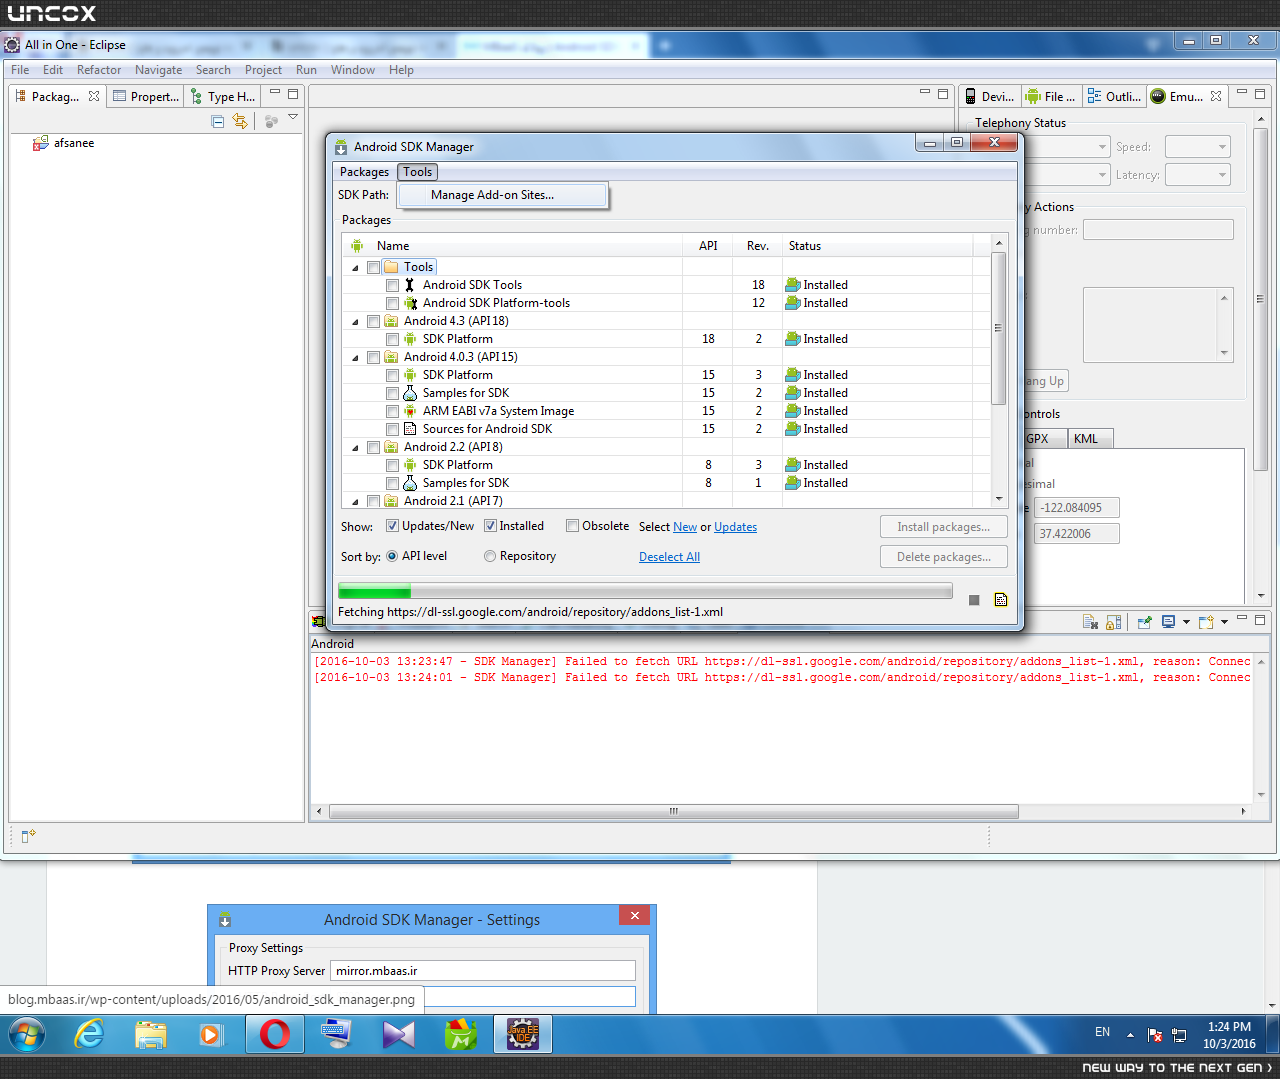Image resolution: width=1280 pixels, height=1079 pixels.
Task: Click the Android robot icon in Name header
Action: [x=357, y=246]
